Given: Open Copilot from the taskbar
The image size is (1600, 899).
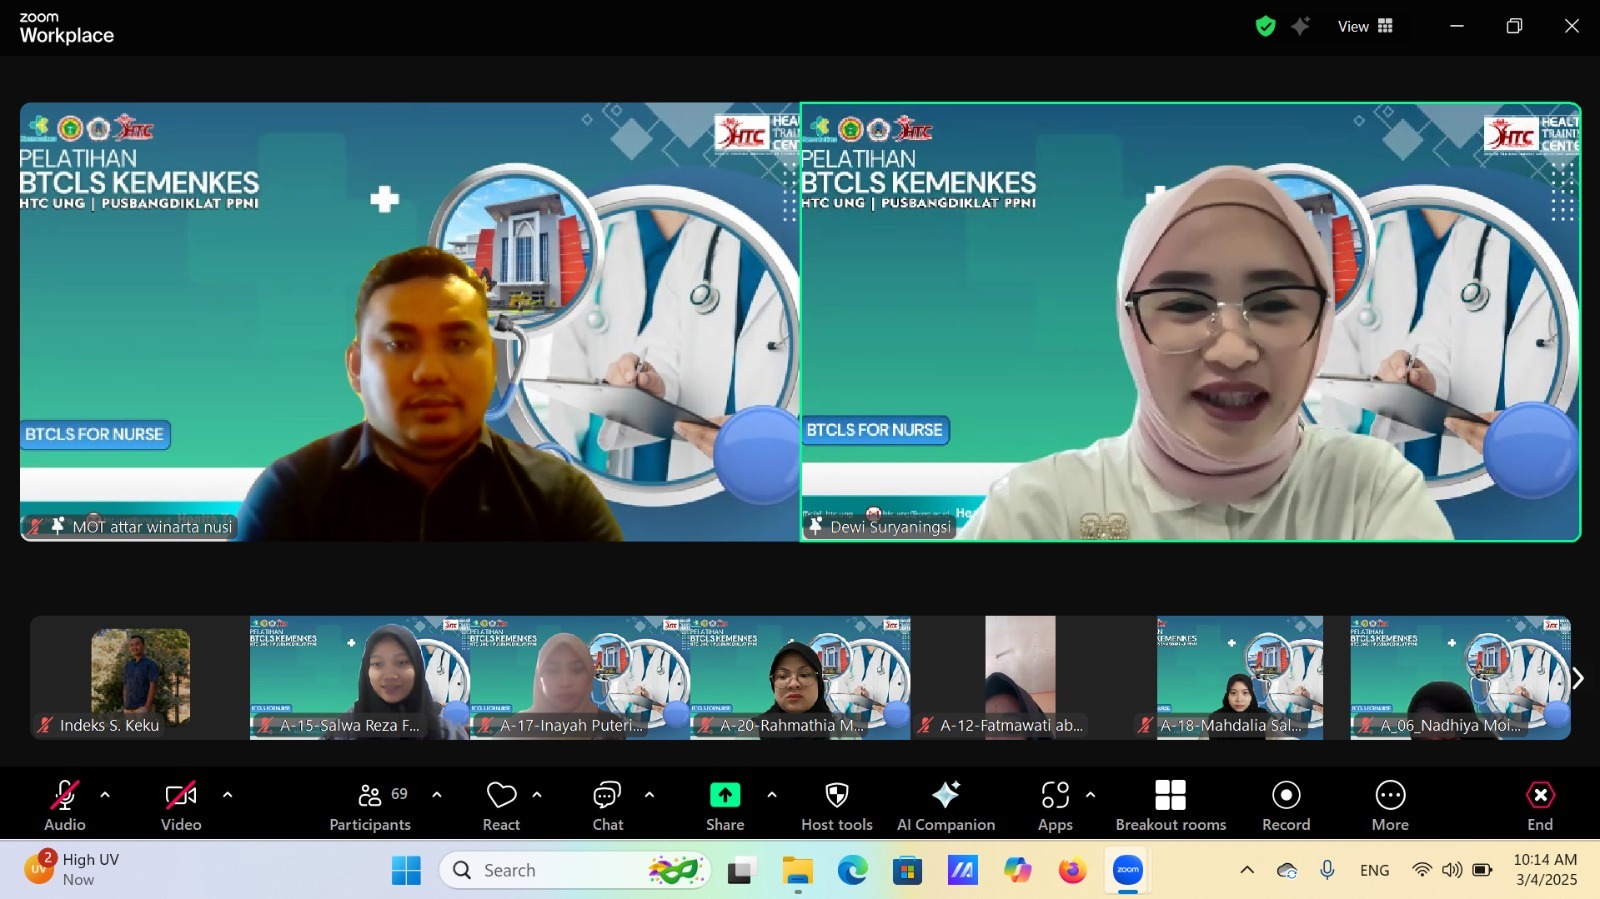Looking at the screenshot, I should coord(1018,871).
